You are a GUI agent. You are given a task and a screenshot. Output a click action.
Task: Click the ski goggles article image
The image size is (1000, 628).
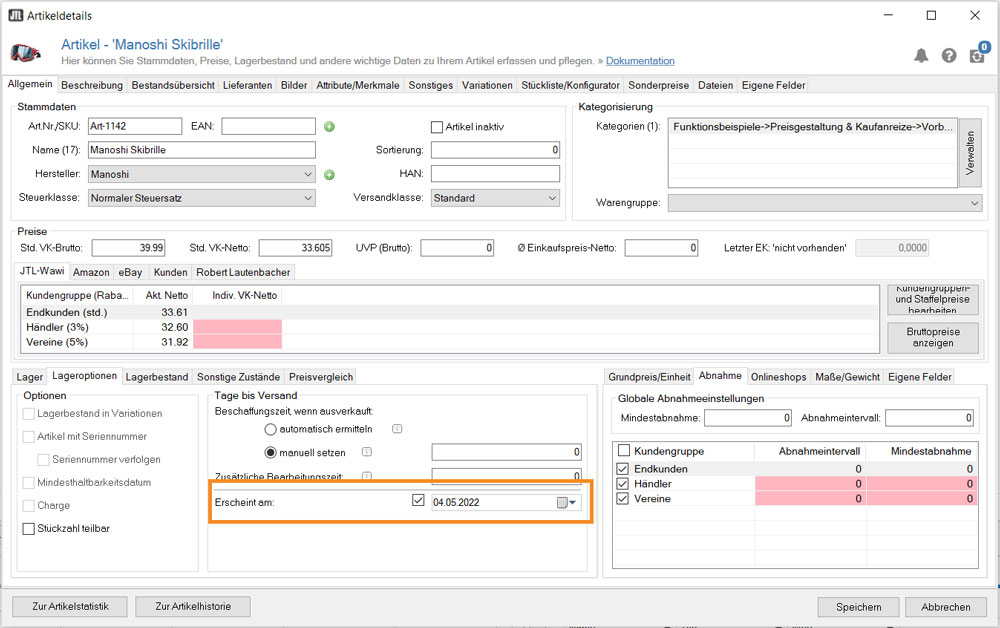pyautogui.click(x=26, y=52)
